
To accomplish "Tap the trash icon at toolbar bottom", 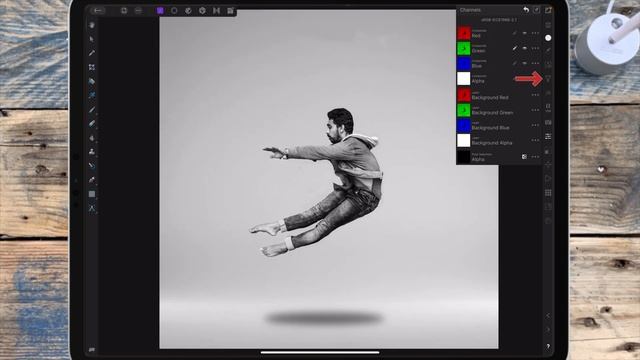I will (92, 349).
